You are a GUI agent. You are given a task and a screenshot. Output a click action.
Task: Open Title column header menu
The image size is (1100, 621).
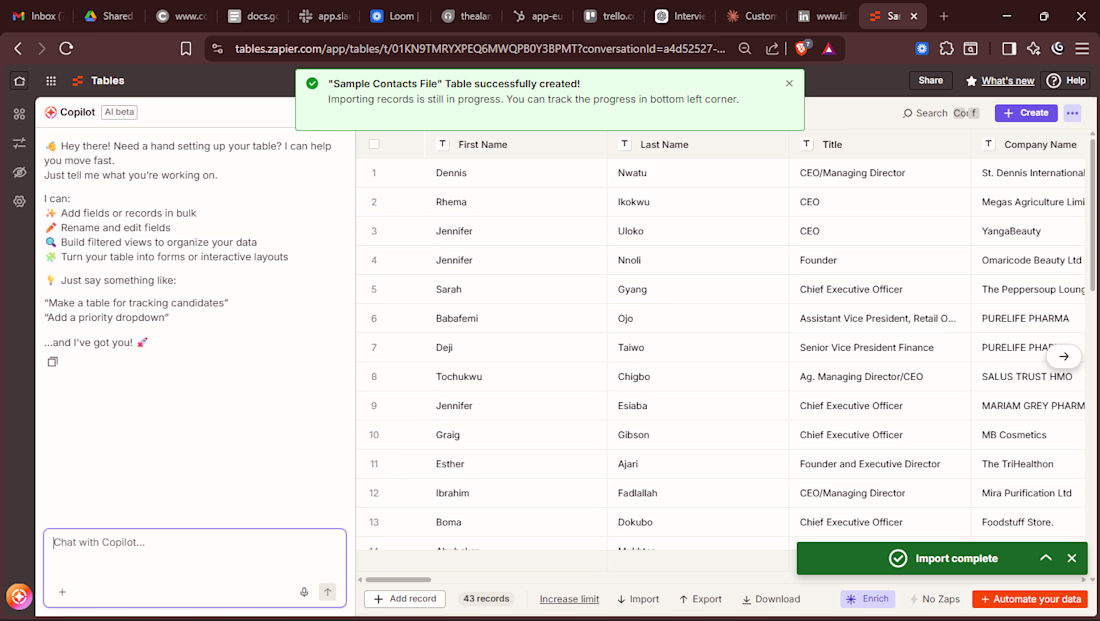pos(880,145)
